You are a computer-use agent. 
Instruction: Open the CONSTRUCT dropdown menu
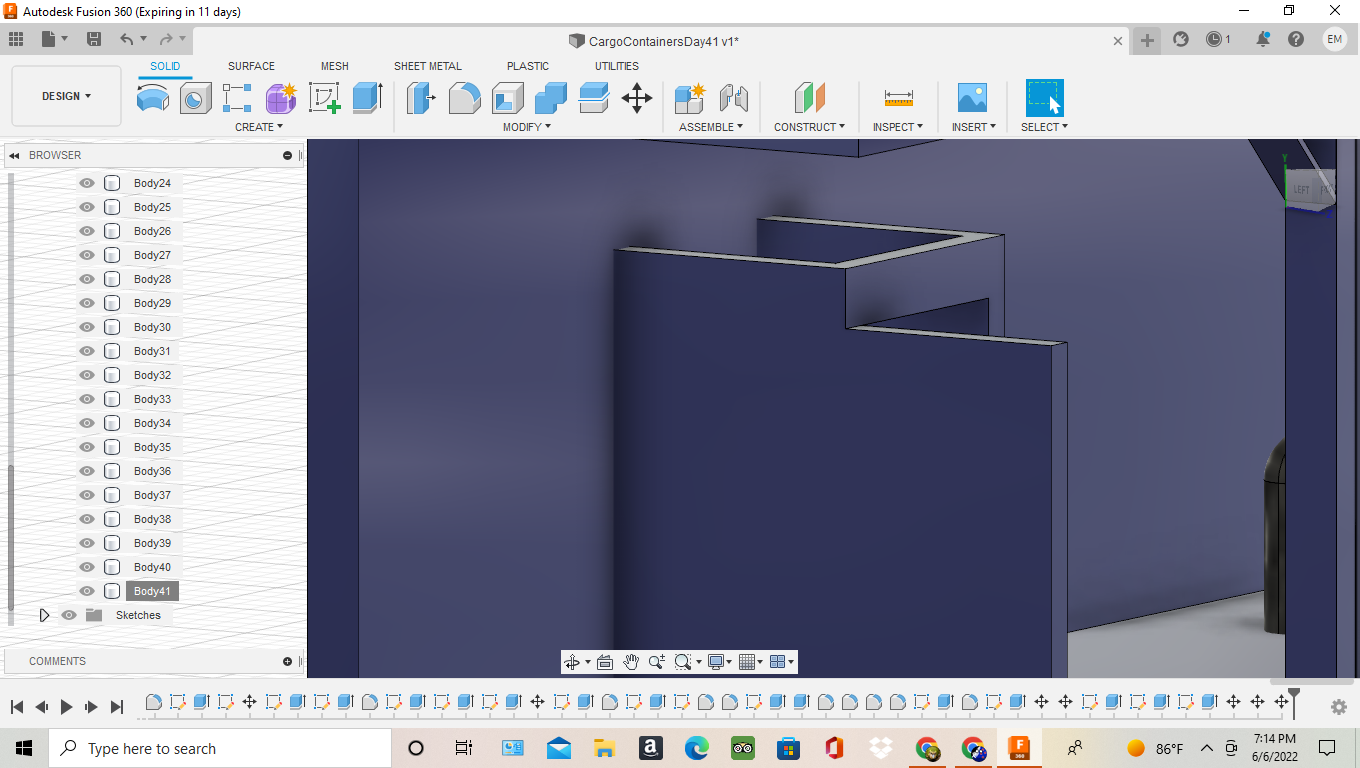[x=810, y=127]
